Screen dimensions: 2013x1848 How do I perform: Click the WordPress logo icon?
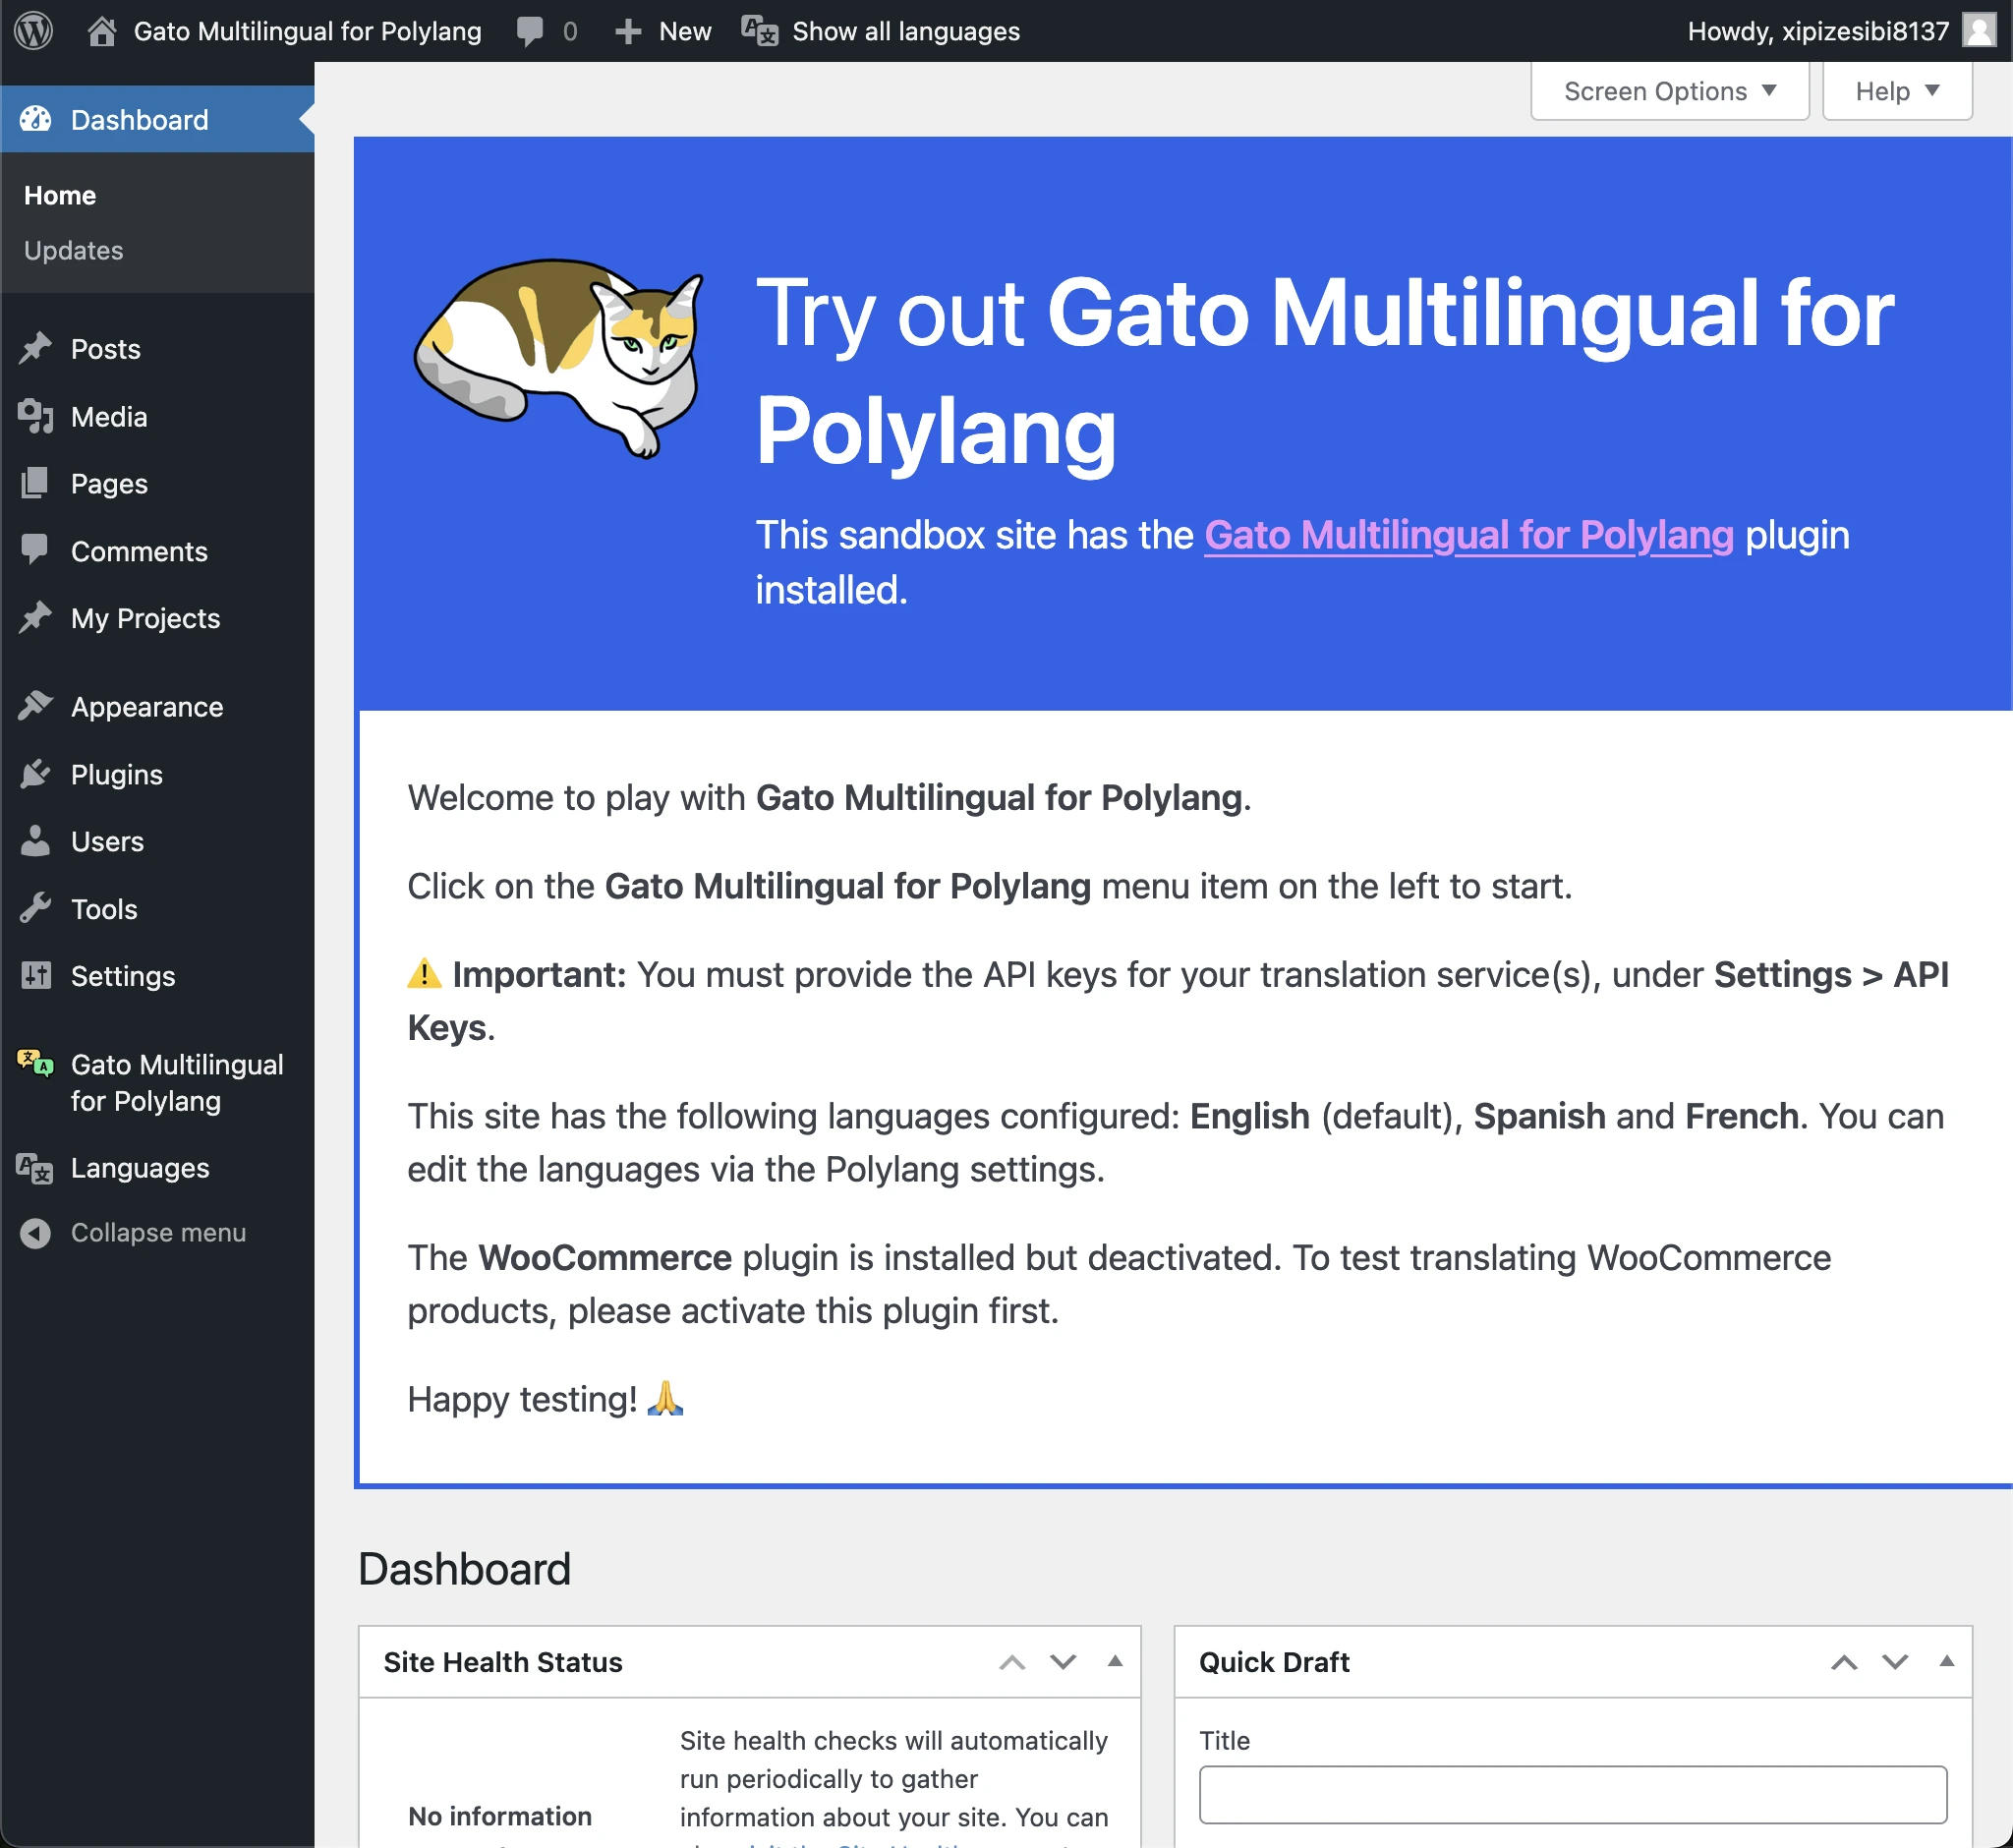point(34,31)
